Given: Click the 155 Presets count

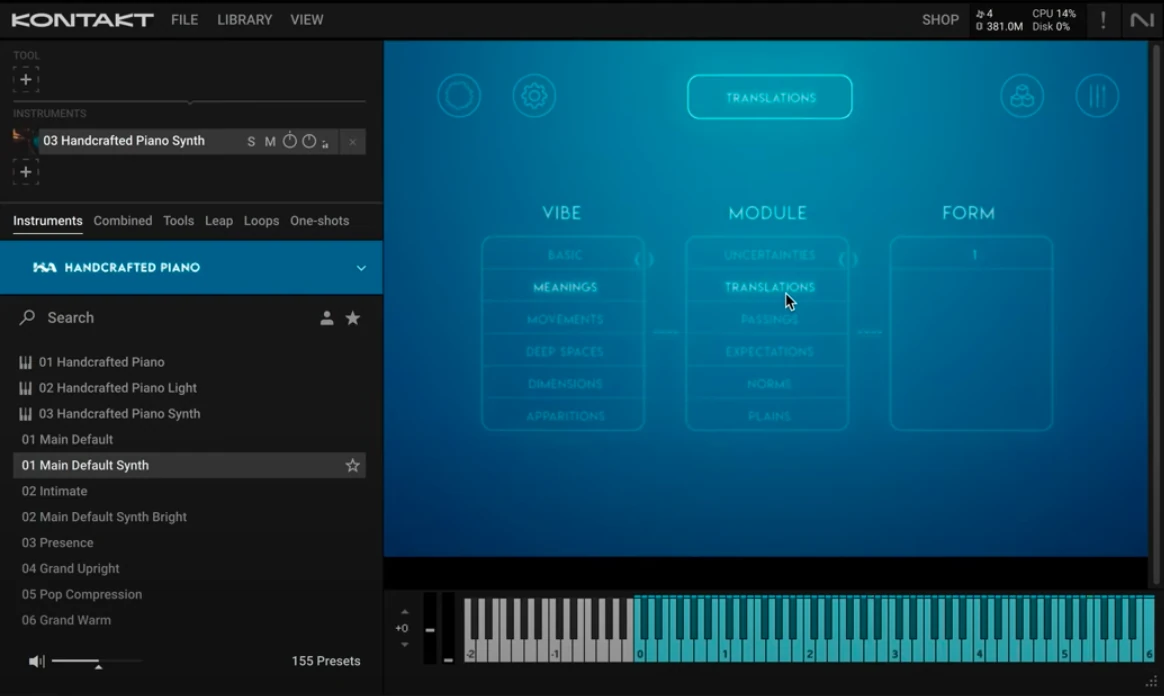Looking at the screenshot, I should tap(326, 661).
